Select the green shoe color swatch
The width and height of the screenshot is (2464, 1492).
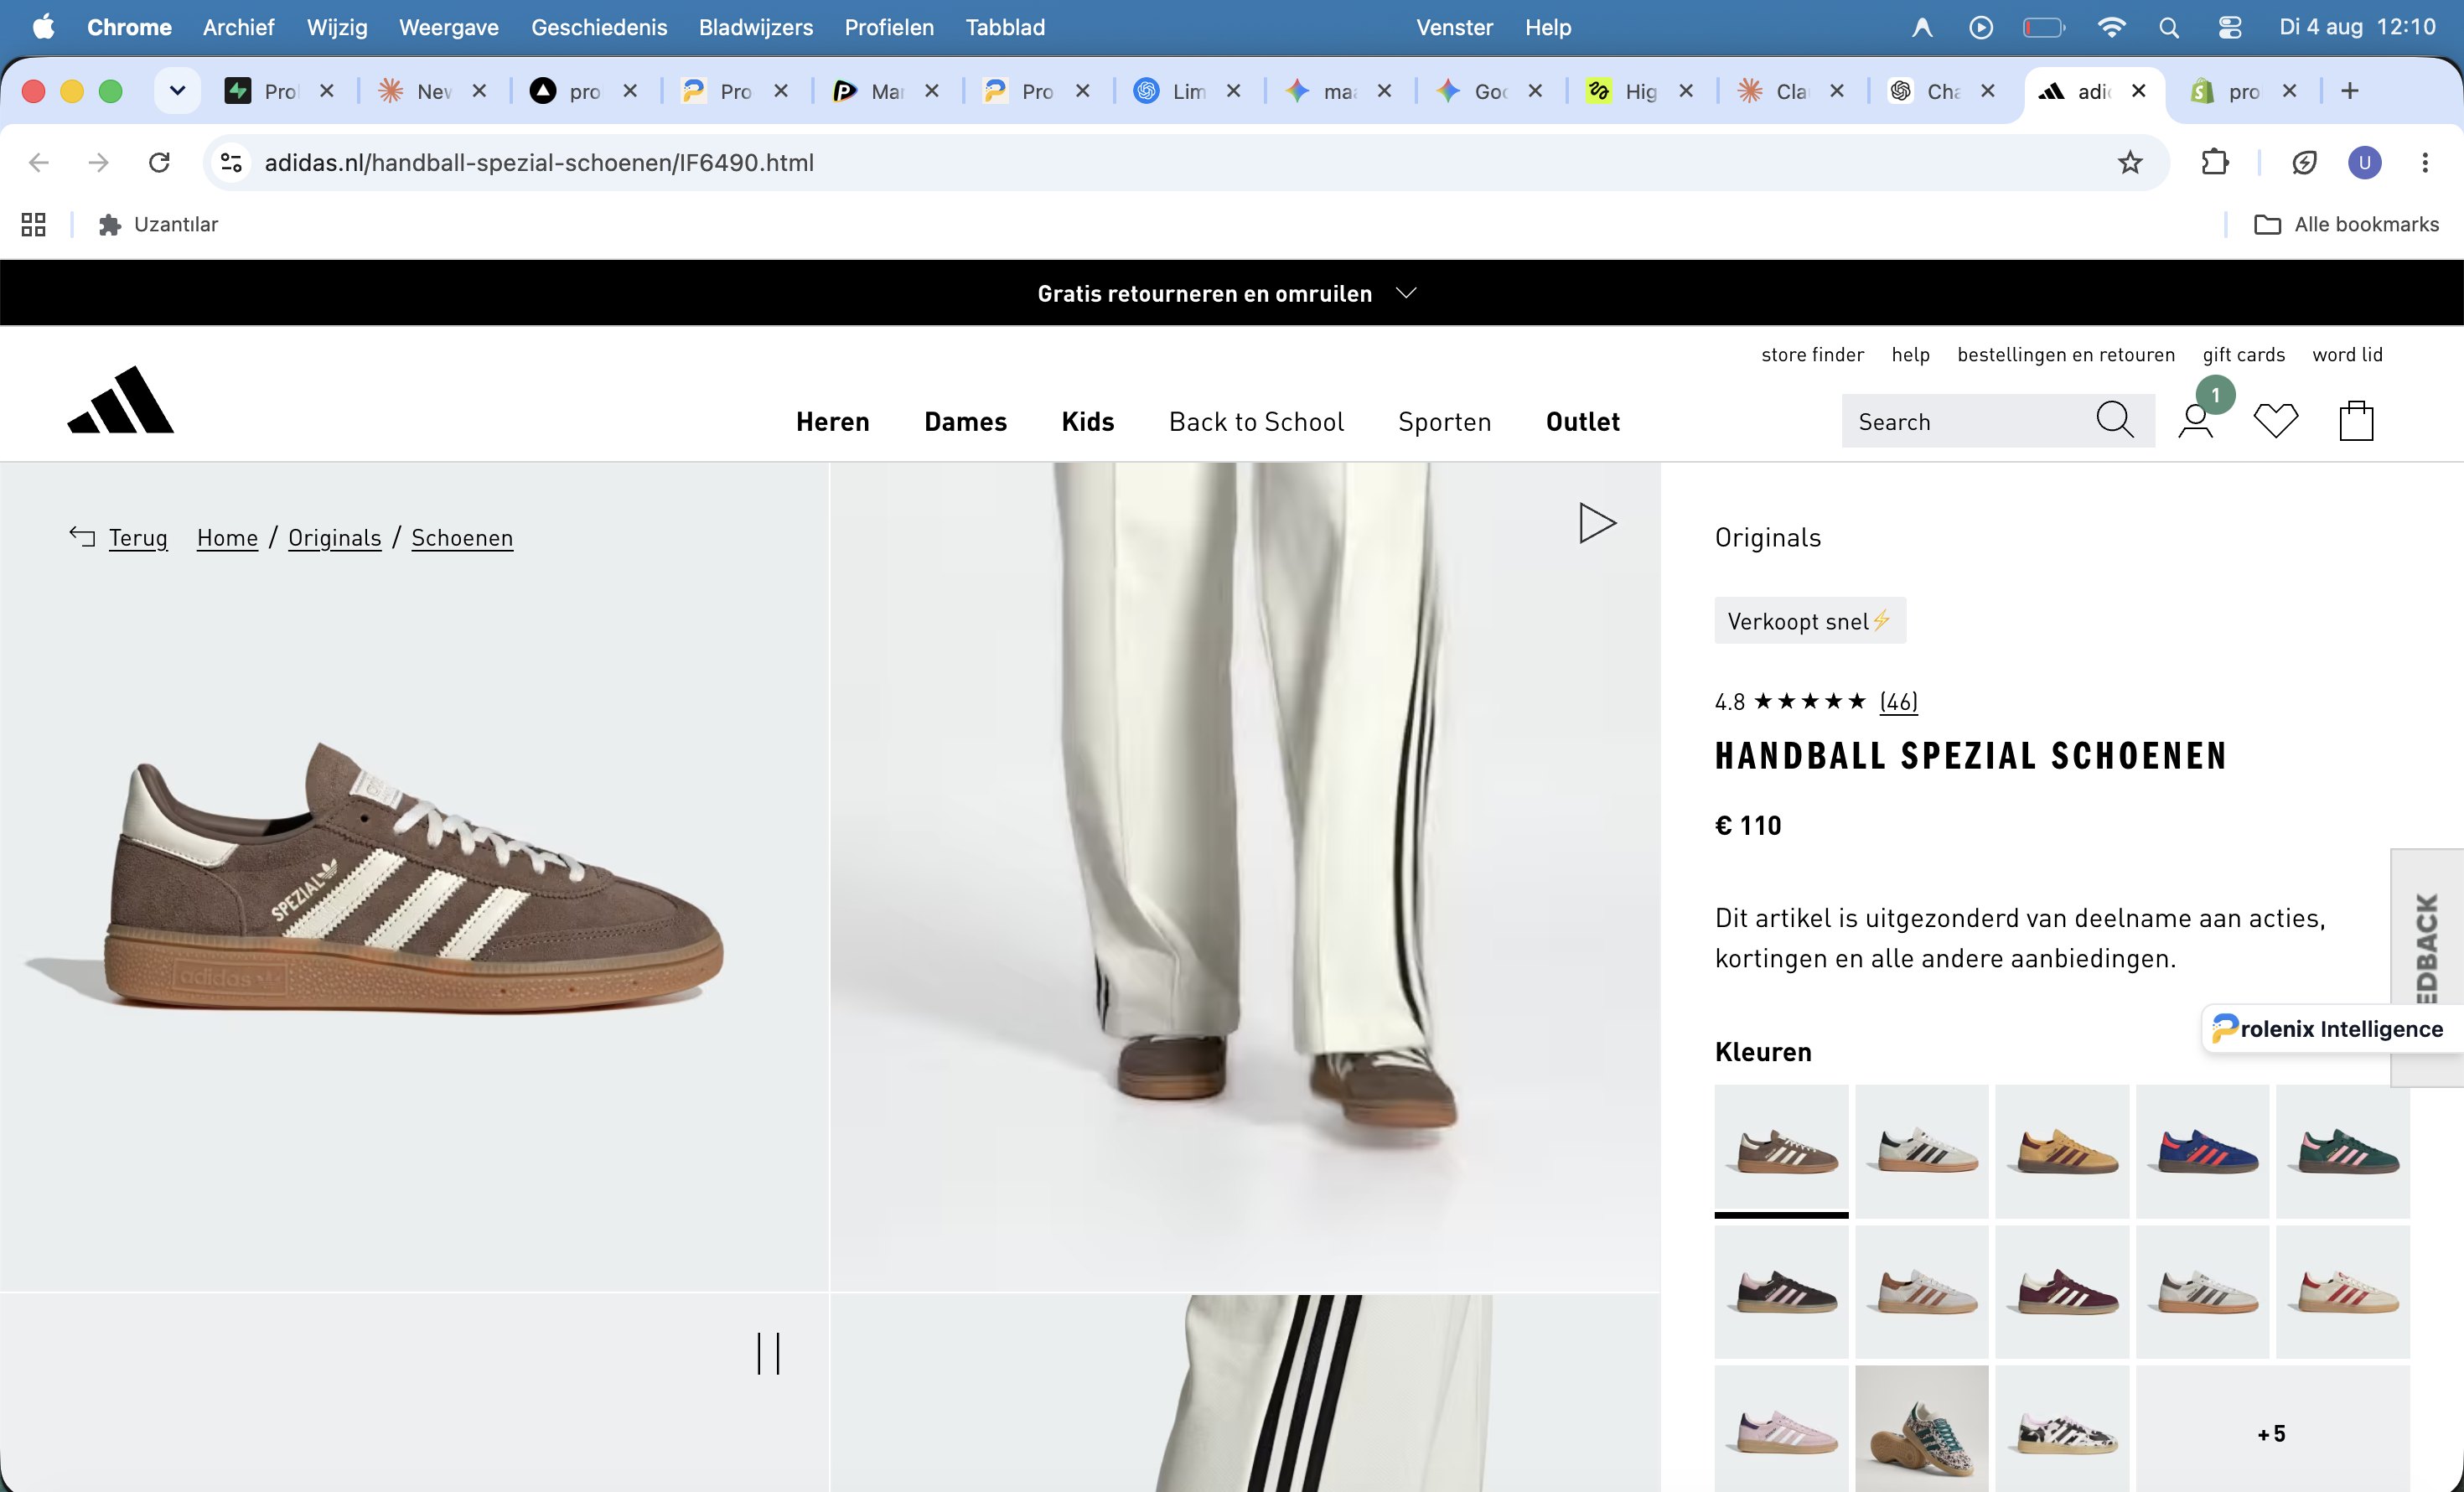pos(2343,1151)
